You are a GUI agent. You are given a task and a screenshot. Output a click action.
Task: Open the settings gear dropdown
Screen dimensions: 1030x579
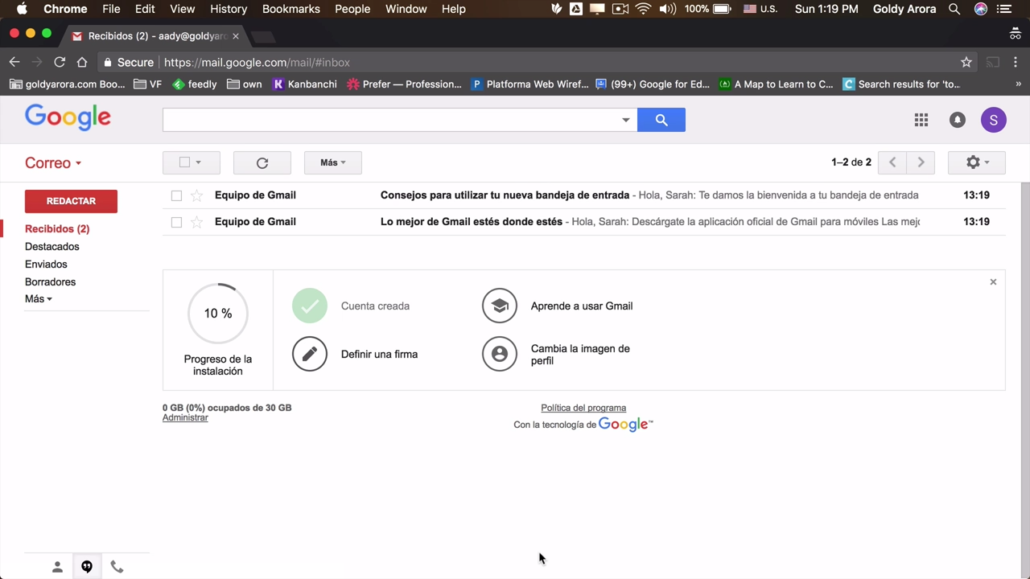click(976, 162)
